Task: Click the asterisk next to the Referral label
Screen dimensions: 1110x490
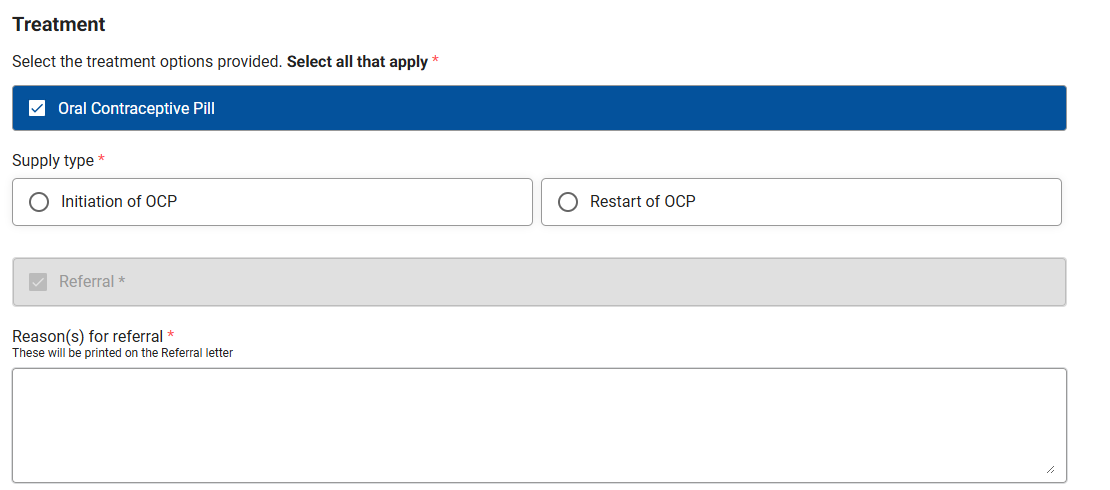Action: (122, 281)
